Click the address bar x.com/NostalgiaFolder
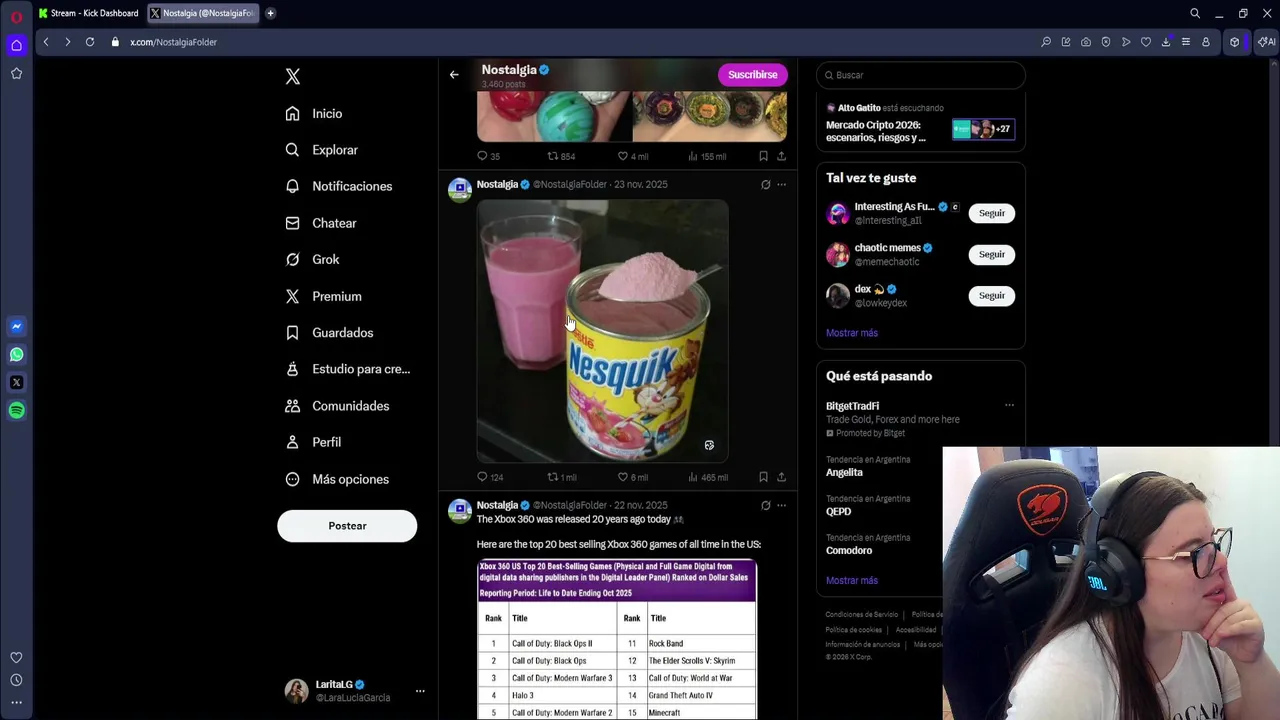1280x720 pixels. coord(173,42)
